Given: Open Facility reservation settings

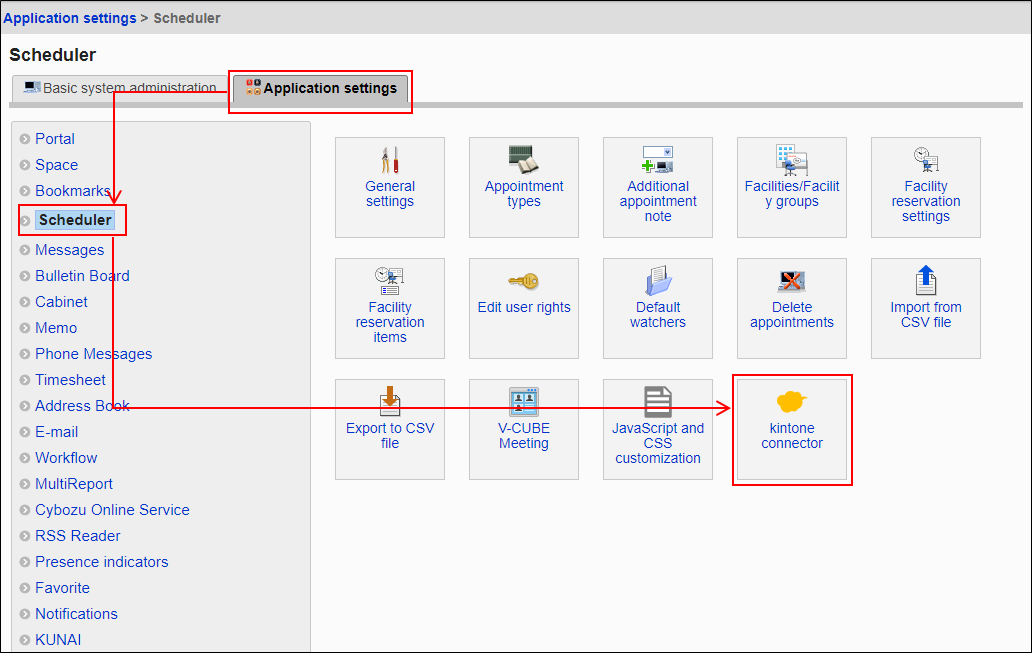Looking at the screenshot, I should pos(925,188).
